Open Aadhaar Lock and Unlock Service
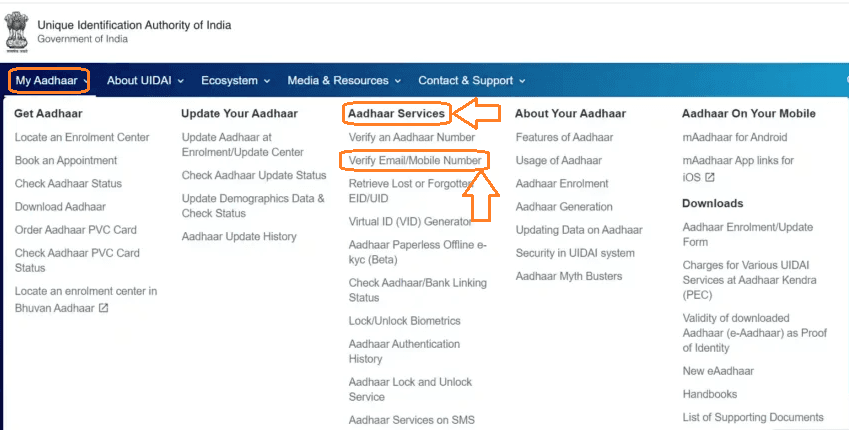This screenshot has width=849, height=430. tap(410, 389)
